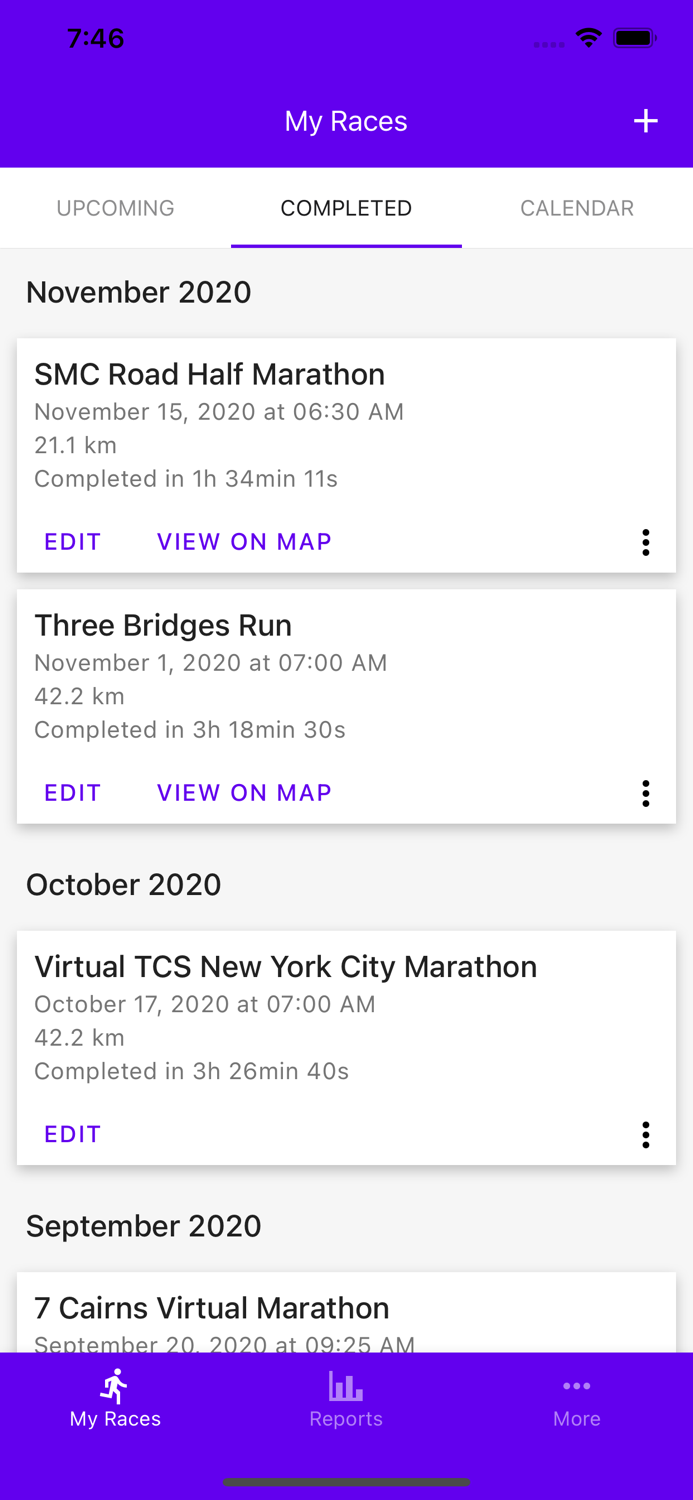693x1500 pixels.
Task: Edit the SMC Road Half Marathon race
Action: click(71, 541)
